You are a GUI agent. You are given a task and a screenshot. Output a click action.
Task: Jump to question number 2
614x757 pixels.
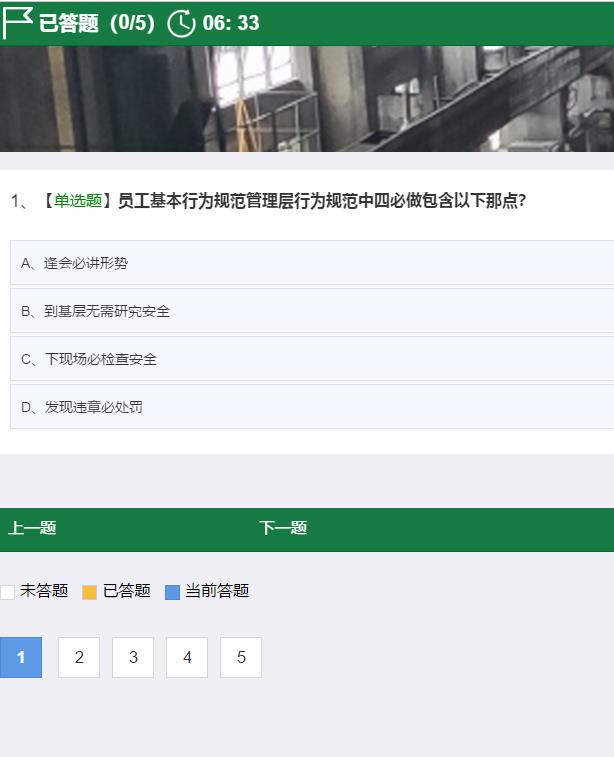coord(79,657)
